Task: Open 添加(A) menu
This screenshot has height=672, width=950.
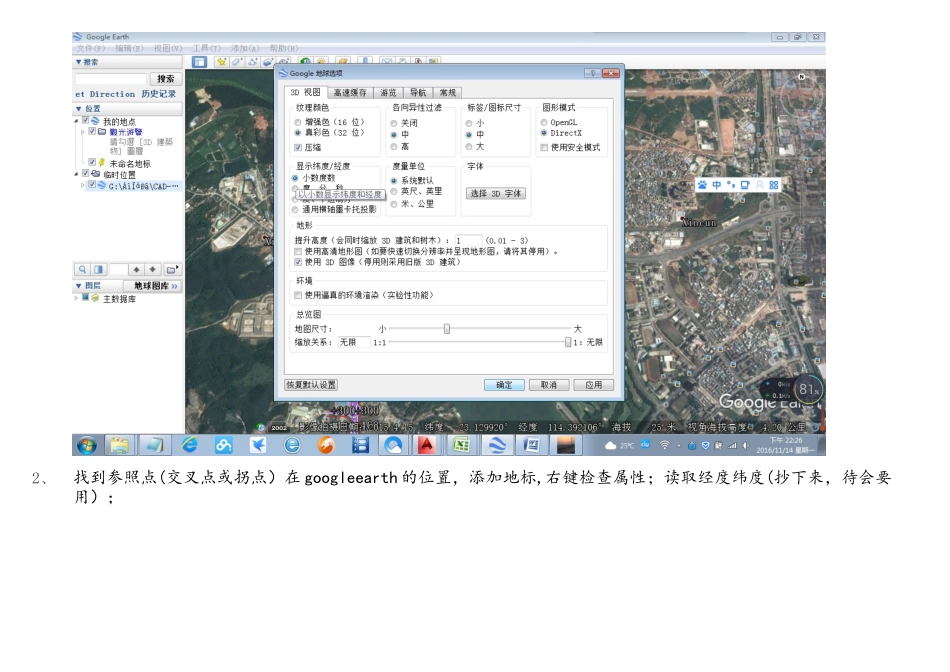Action: point(245,48)
